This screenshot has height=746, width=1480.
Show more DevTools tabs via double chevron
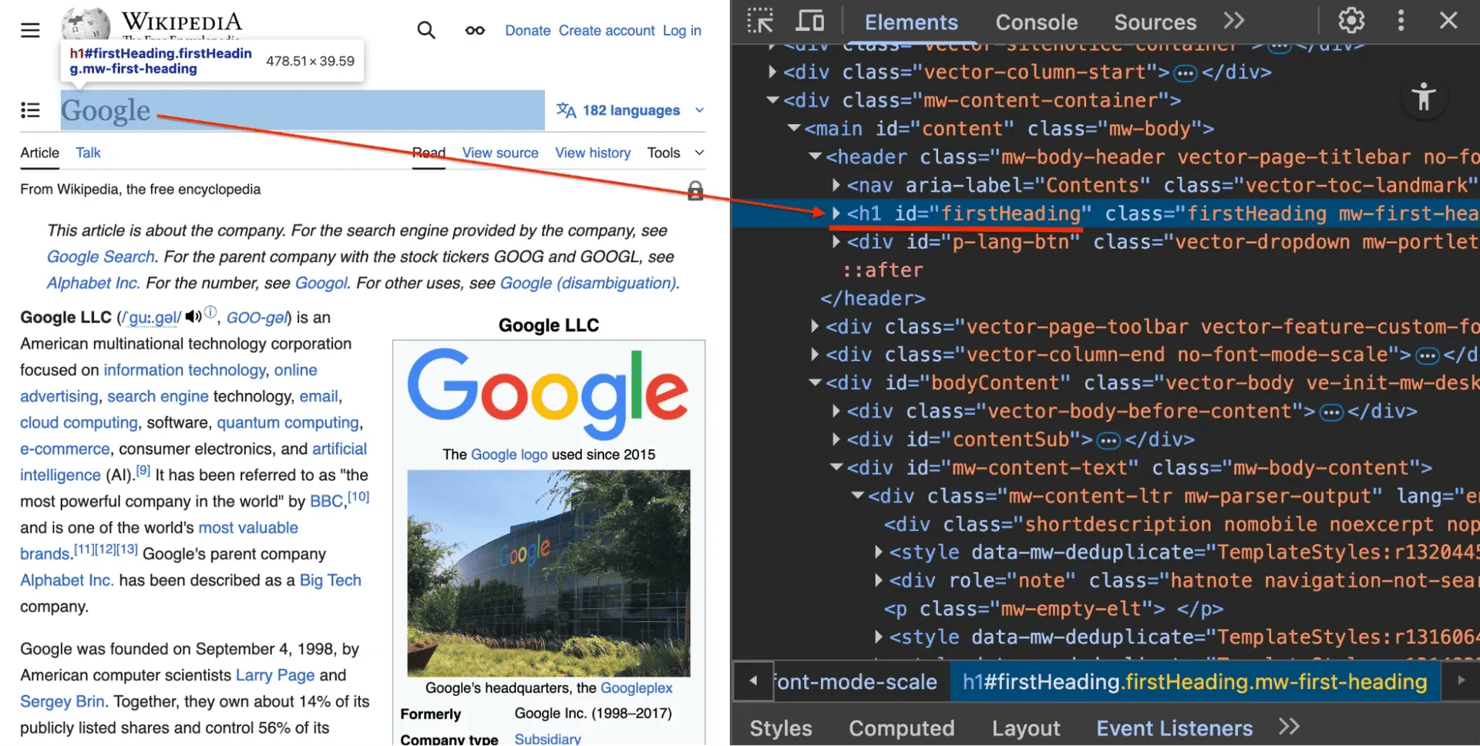1234,21
